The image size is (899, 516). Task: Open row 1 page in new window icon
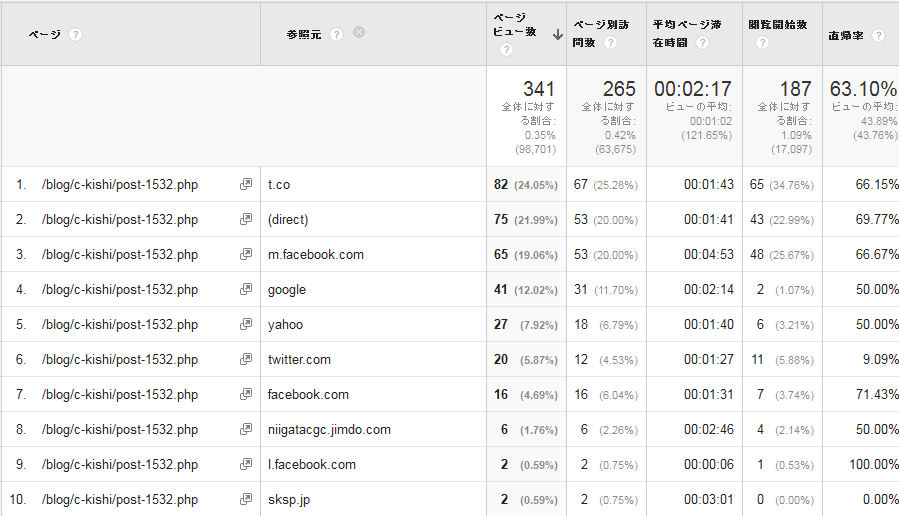tap(246, 185)
